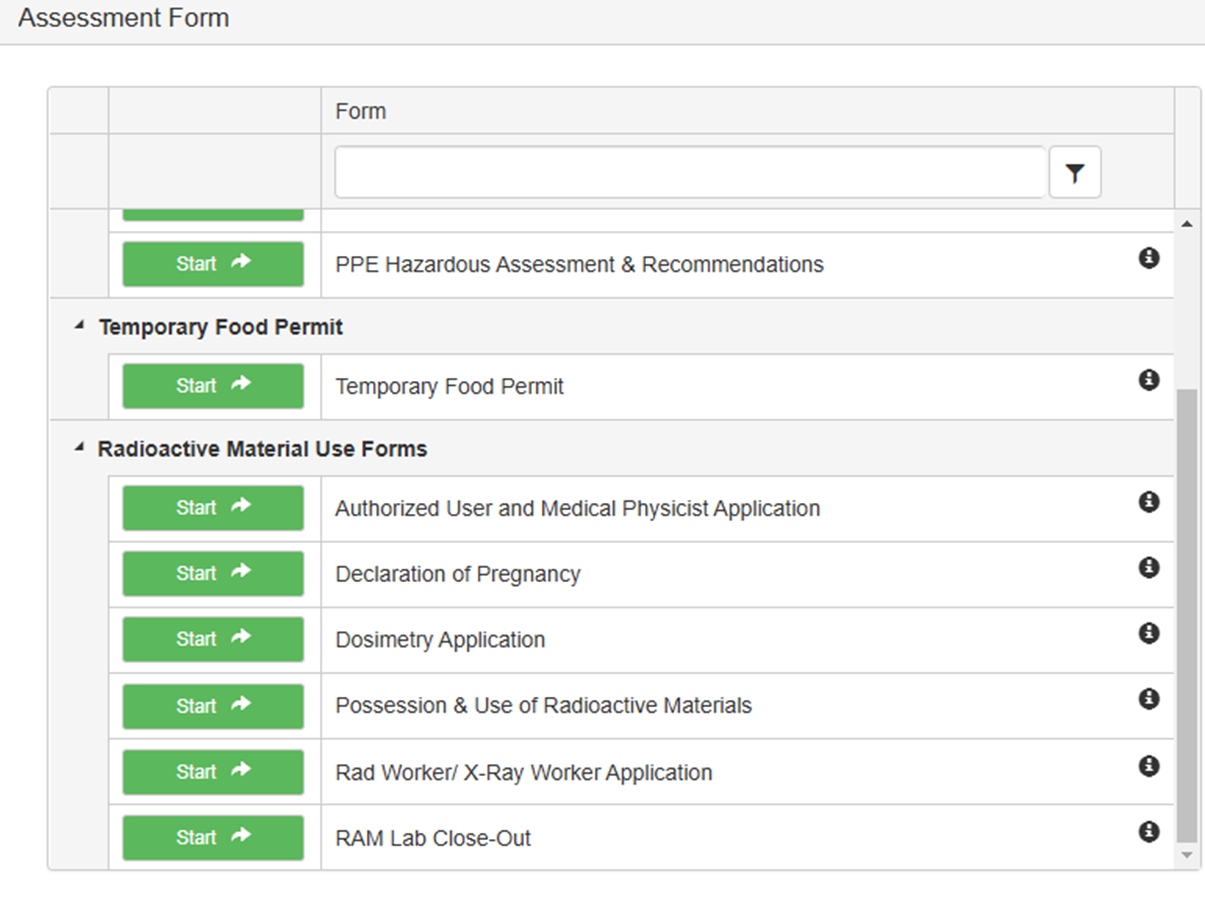
Task: Click the Form filter text field
Action: [x=689, y=173]
